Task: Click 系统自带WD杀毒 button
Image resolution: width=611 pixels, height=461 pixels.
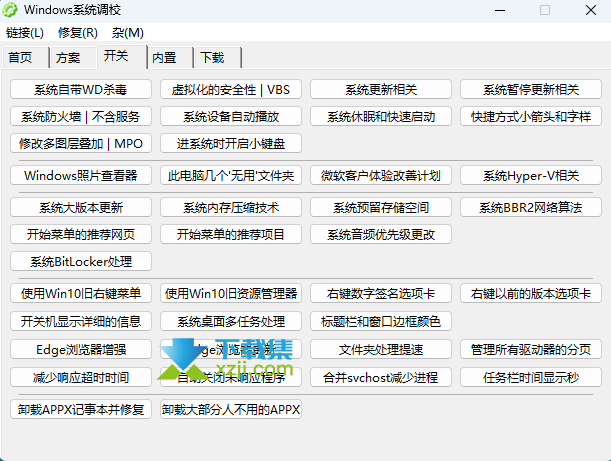Action: 81,90
